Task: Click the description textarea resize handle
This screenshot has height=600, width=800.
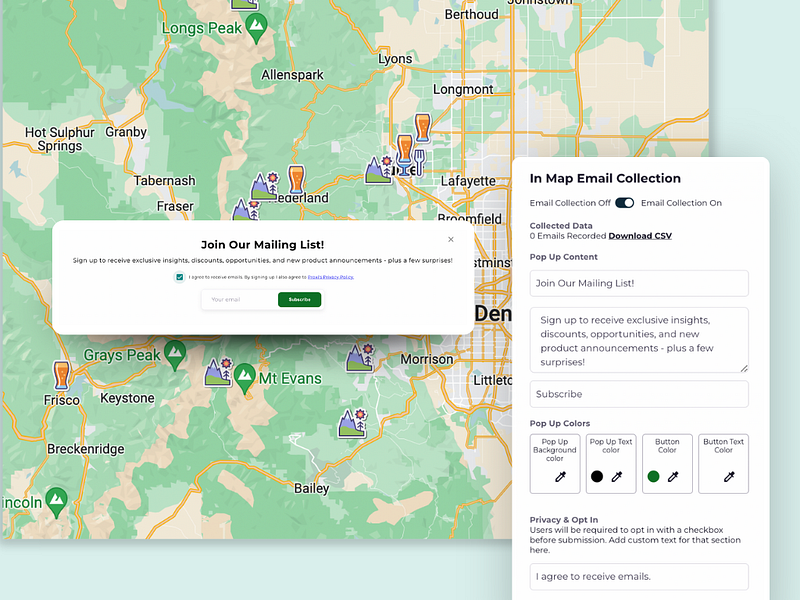Action: click(744, 368)
